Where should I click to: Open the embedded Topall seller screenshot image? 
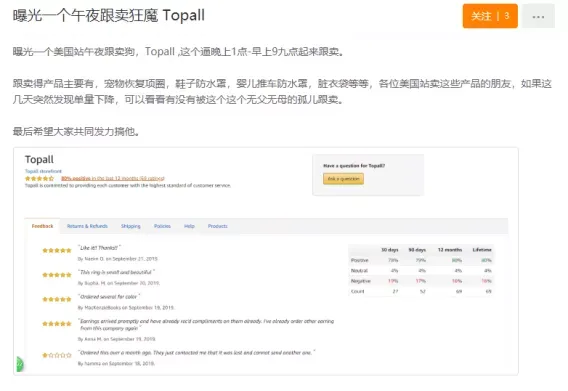tap(266, 261)
